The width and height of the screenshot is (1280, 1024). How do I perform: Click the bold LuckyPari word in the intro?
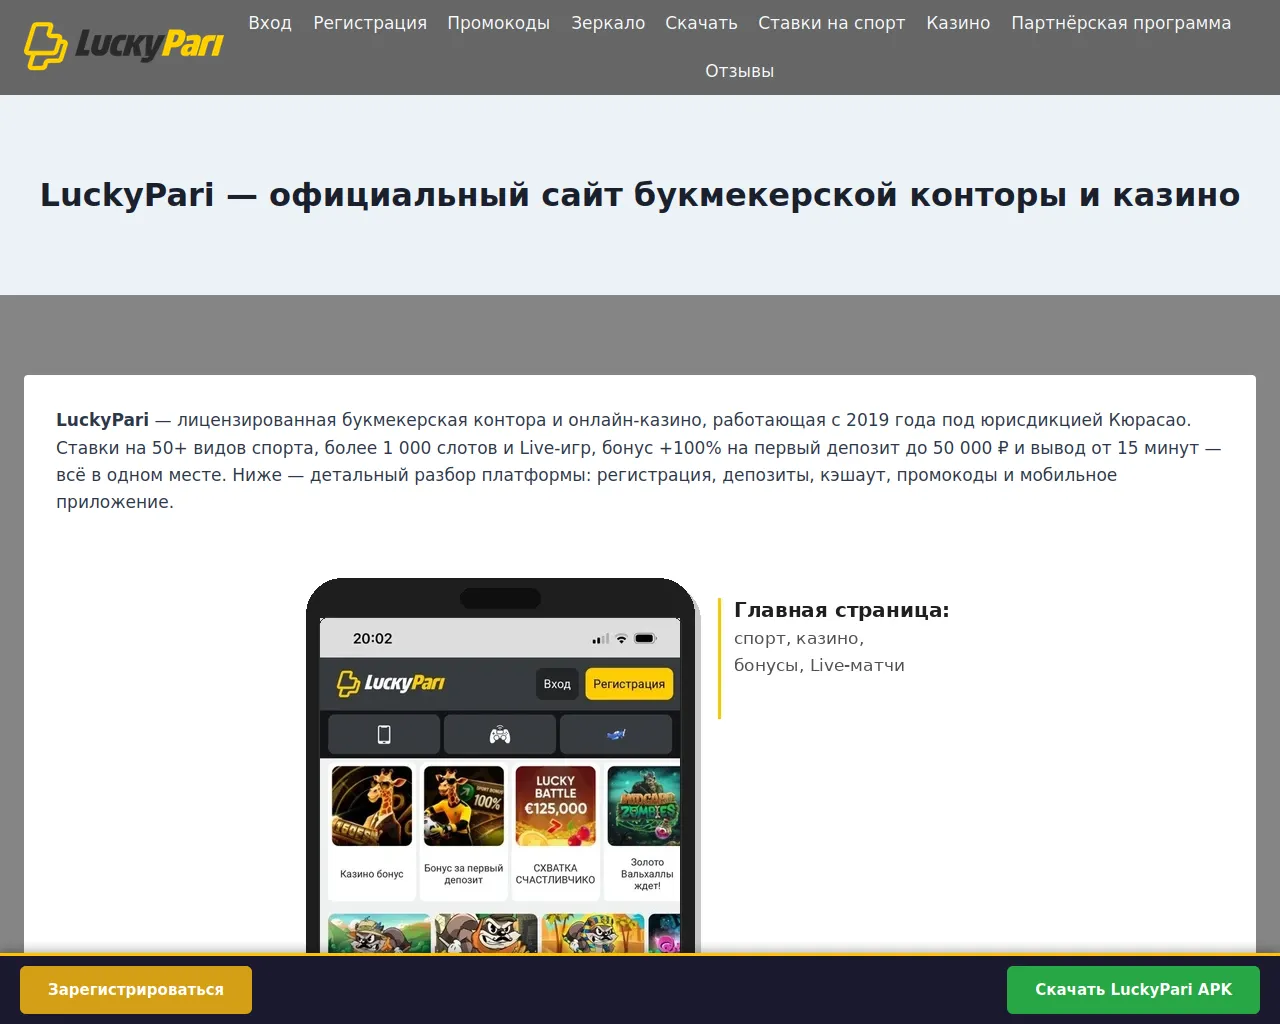point(102,420)
